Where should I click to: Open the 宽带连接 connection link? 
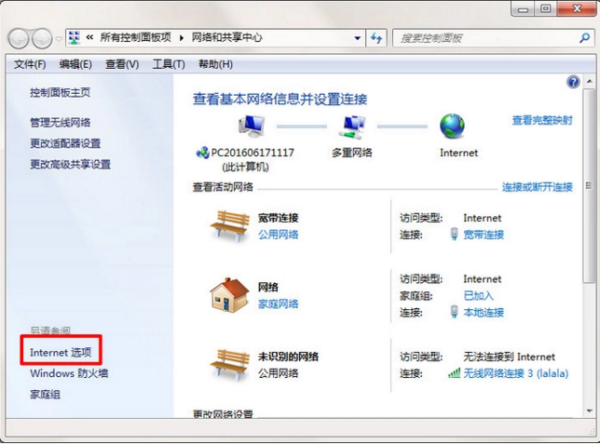[484, 234]
